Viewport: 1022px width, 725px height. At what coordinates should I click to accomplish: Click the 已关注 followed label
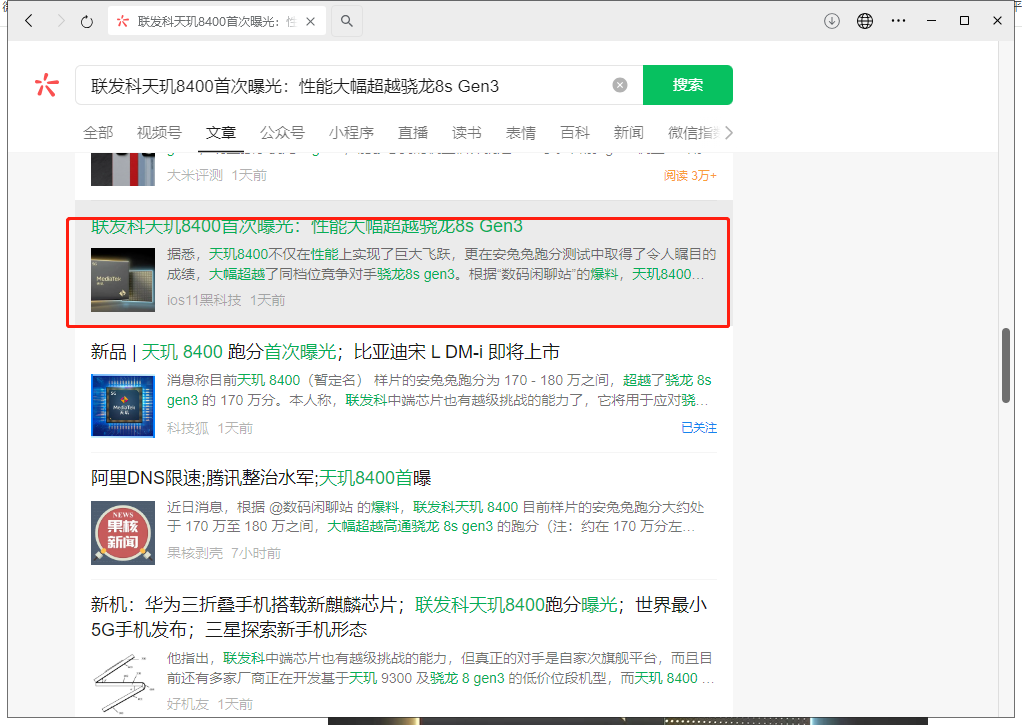(x=699, y=428)
